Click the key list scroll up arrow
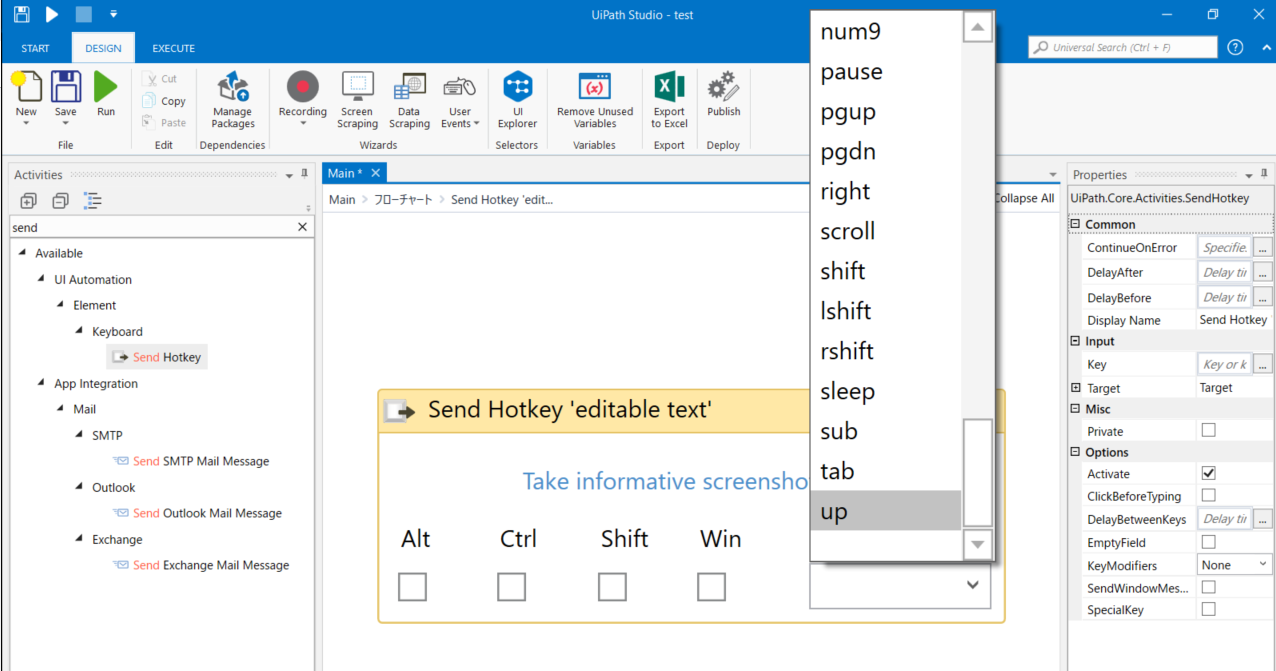This screenshot has width=1276, height=671. pyautogui.click(x=977, y=27)
